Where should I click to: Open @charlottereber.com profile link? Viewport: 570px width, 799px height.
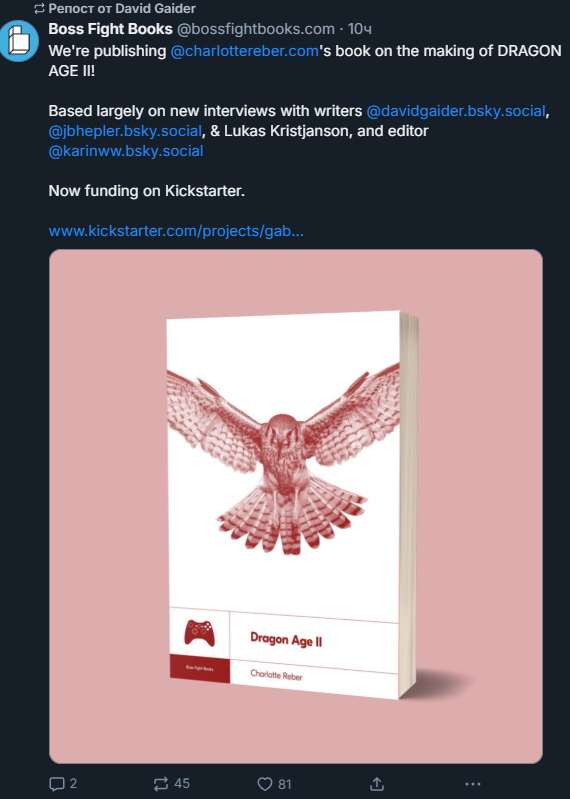pyautogui.click(x=245, y=51)
